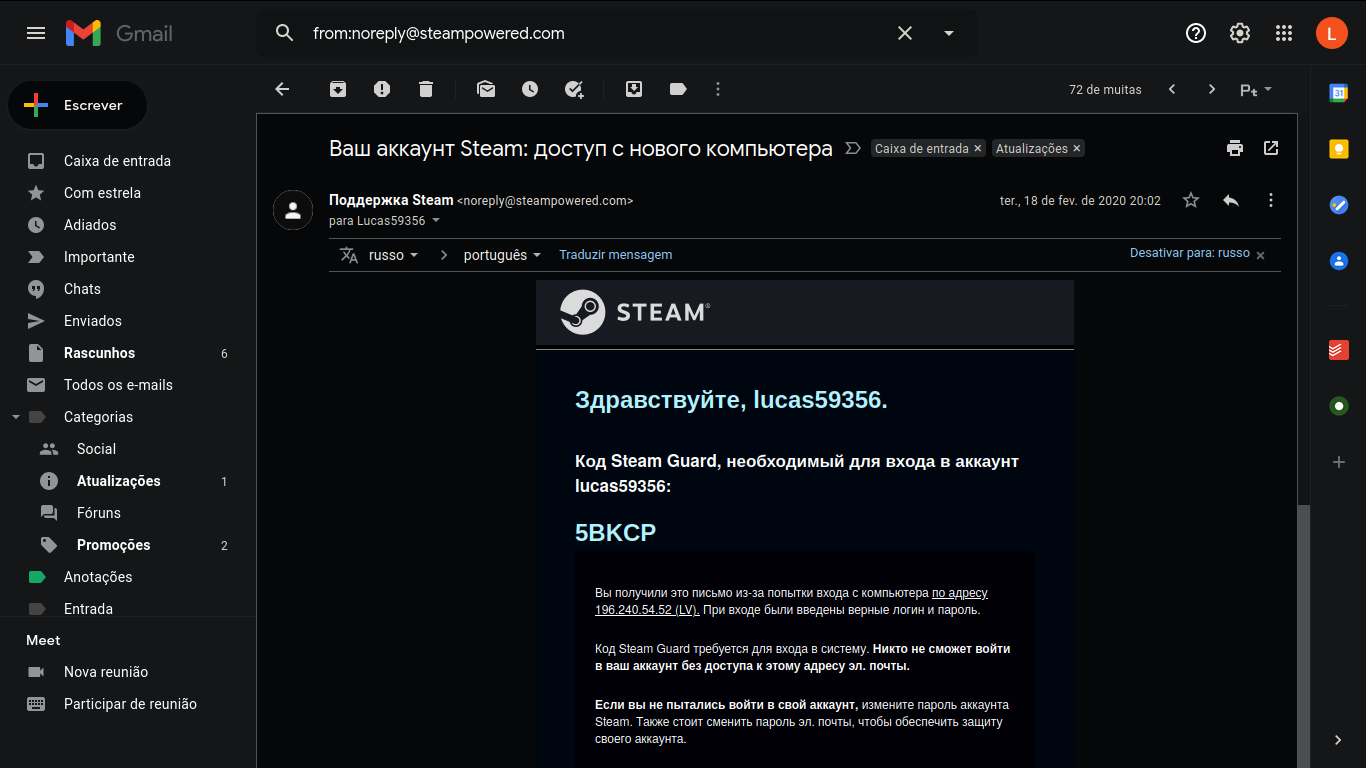Open the More actions toolbar menu
This screenshot has width=1366, height=768.
718,89
